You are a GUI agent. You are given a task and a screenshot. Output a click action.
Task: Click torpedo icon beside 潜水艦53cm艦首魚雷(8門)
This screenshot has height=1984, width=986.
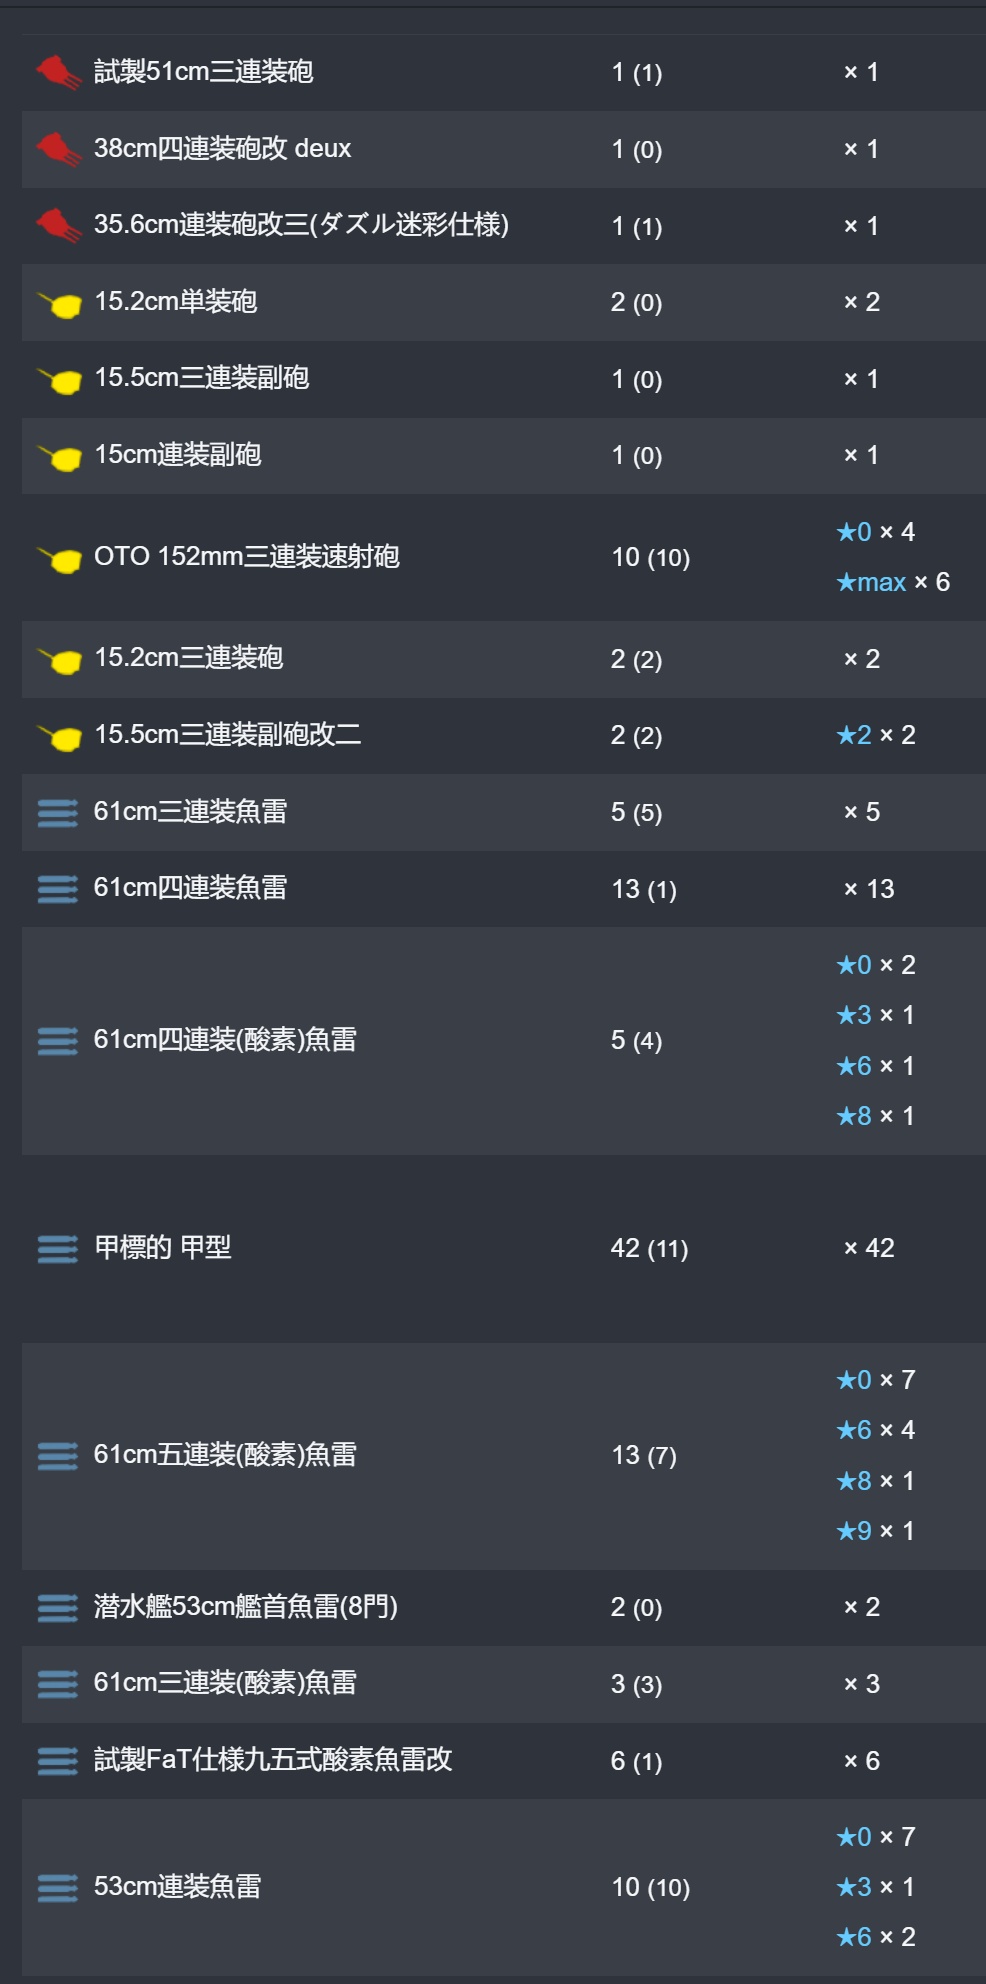click(x=58, y=1607)
